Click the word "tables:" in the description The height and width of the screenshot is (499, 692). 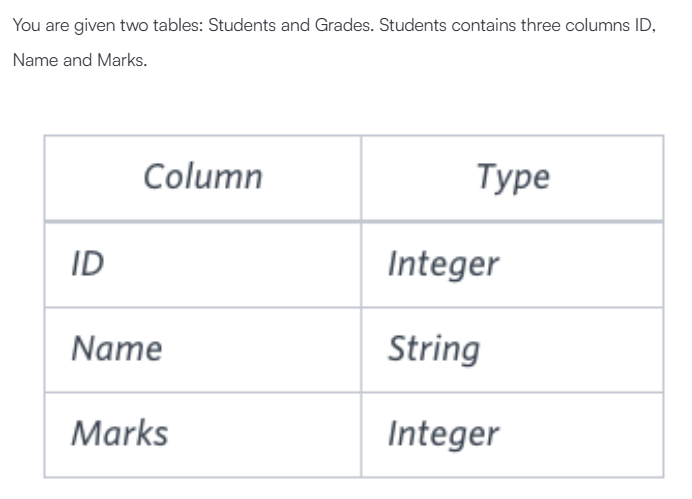[x=173, y=25]
